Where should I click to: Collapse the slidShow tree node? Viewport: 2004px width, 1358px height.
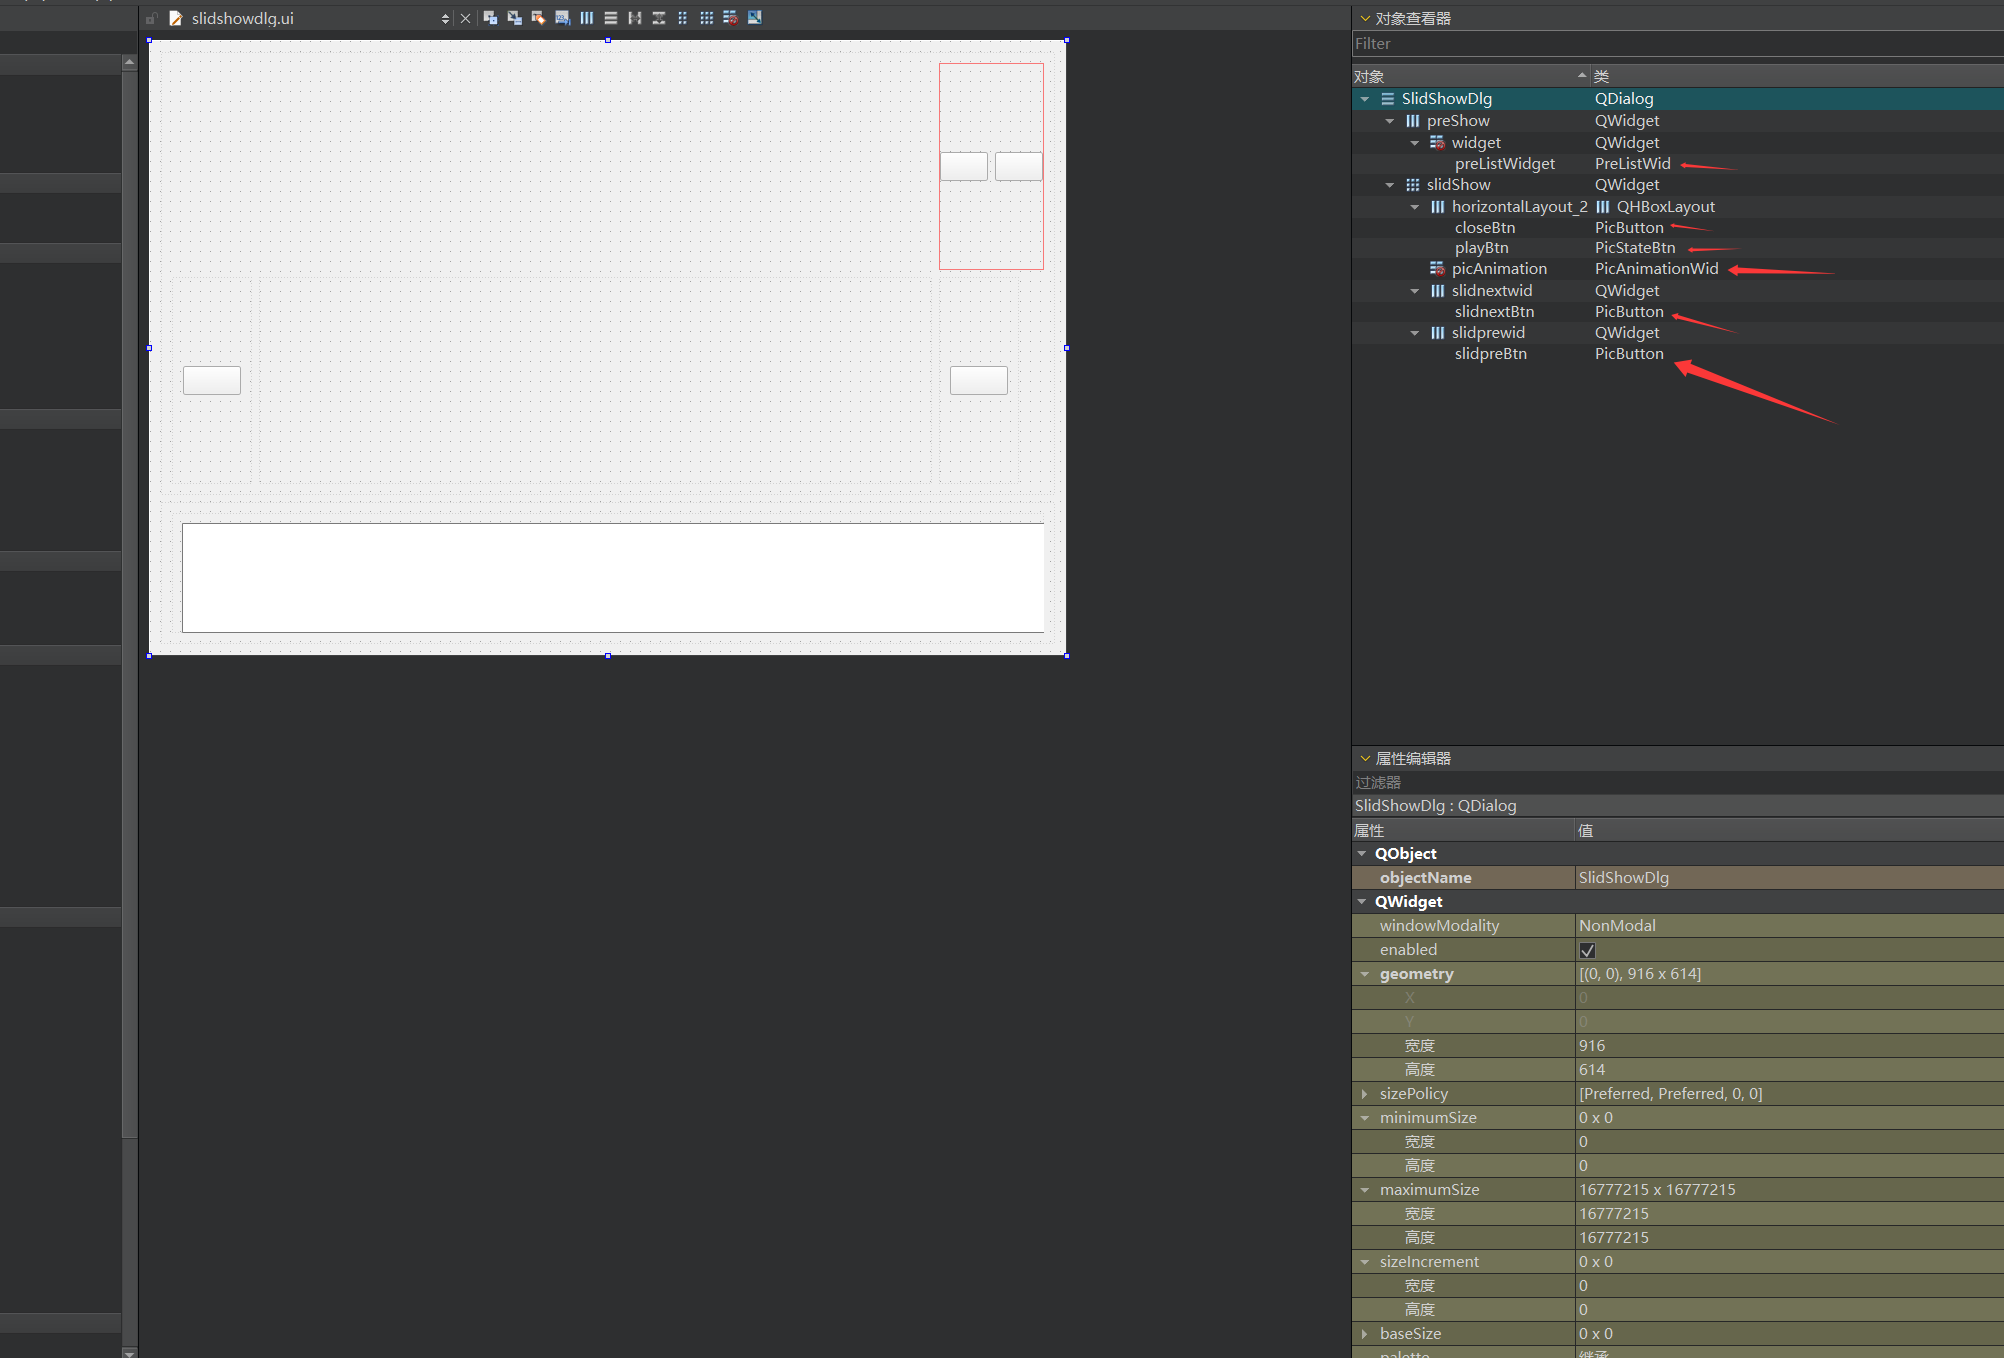1390,185
